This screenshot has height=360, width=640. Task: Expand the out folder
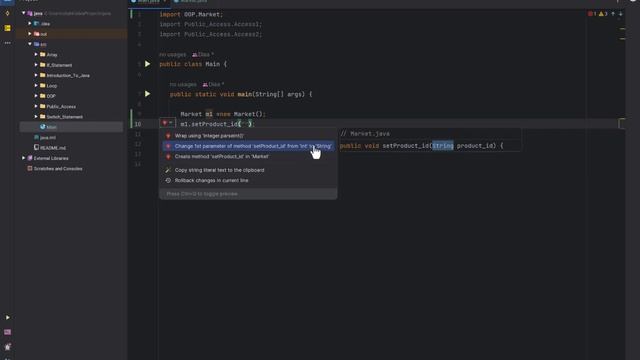tap(30, 34)
